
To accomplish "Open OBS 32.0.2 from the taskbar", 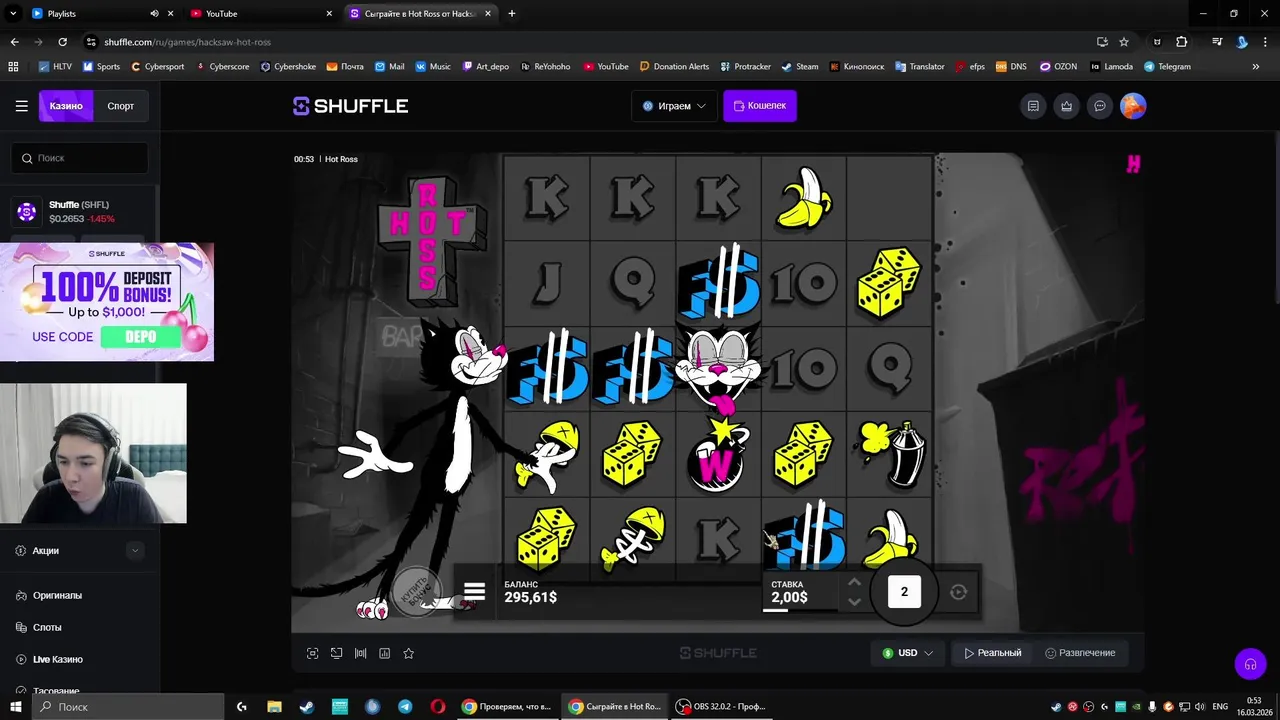I will tap(720, 706).
